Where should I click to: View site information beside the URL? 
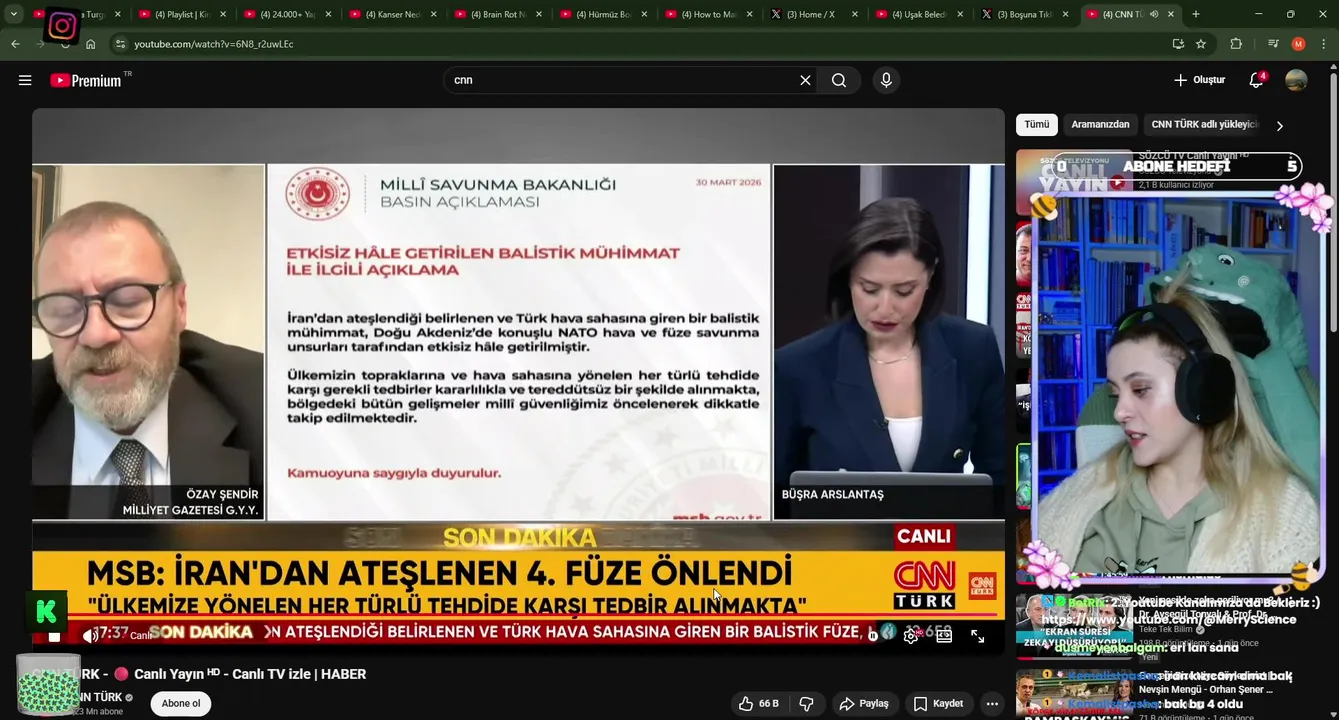(120, 44)
